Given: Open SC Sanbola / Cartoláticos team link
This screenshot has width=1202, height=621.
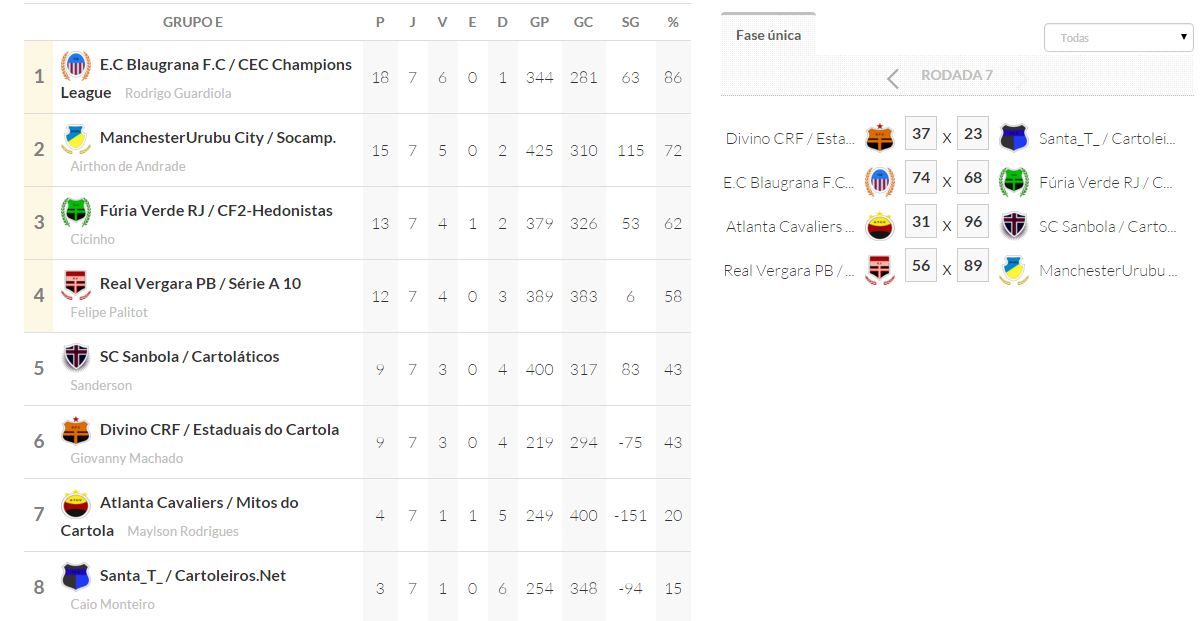Looking at the screenshot, I should pyautogui.click(x=190, y=357).
